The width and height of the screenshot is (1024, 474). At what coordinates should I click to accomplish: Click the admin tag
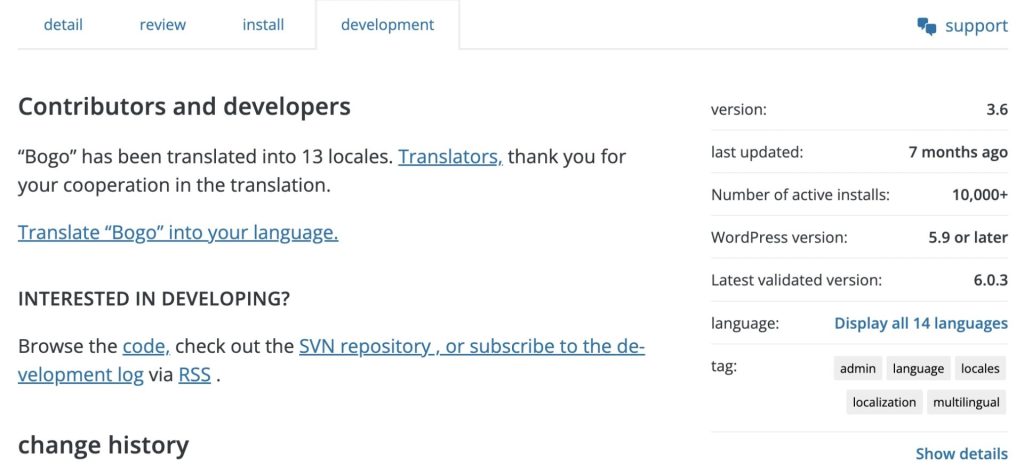click(x=857, y=368)
